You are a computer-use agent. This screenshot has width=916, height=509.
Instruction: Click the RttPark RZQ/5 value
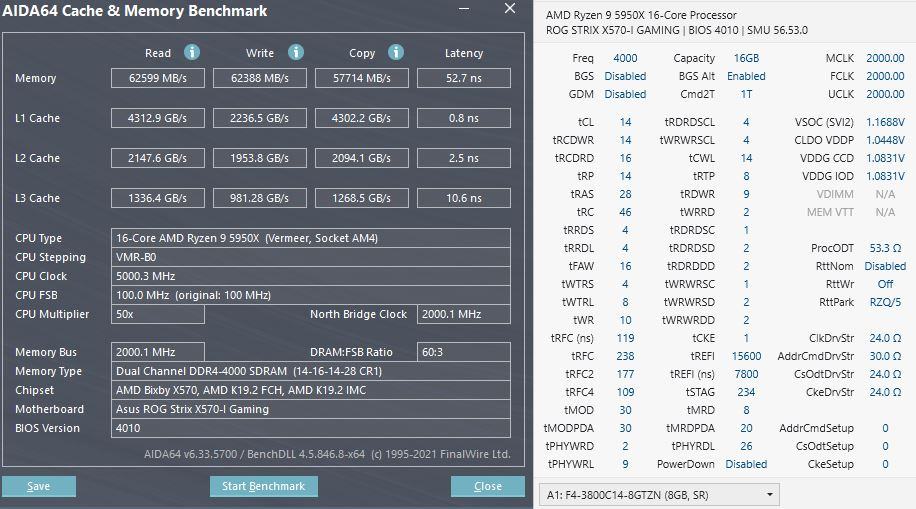click(x=885, y=302)
